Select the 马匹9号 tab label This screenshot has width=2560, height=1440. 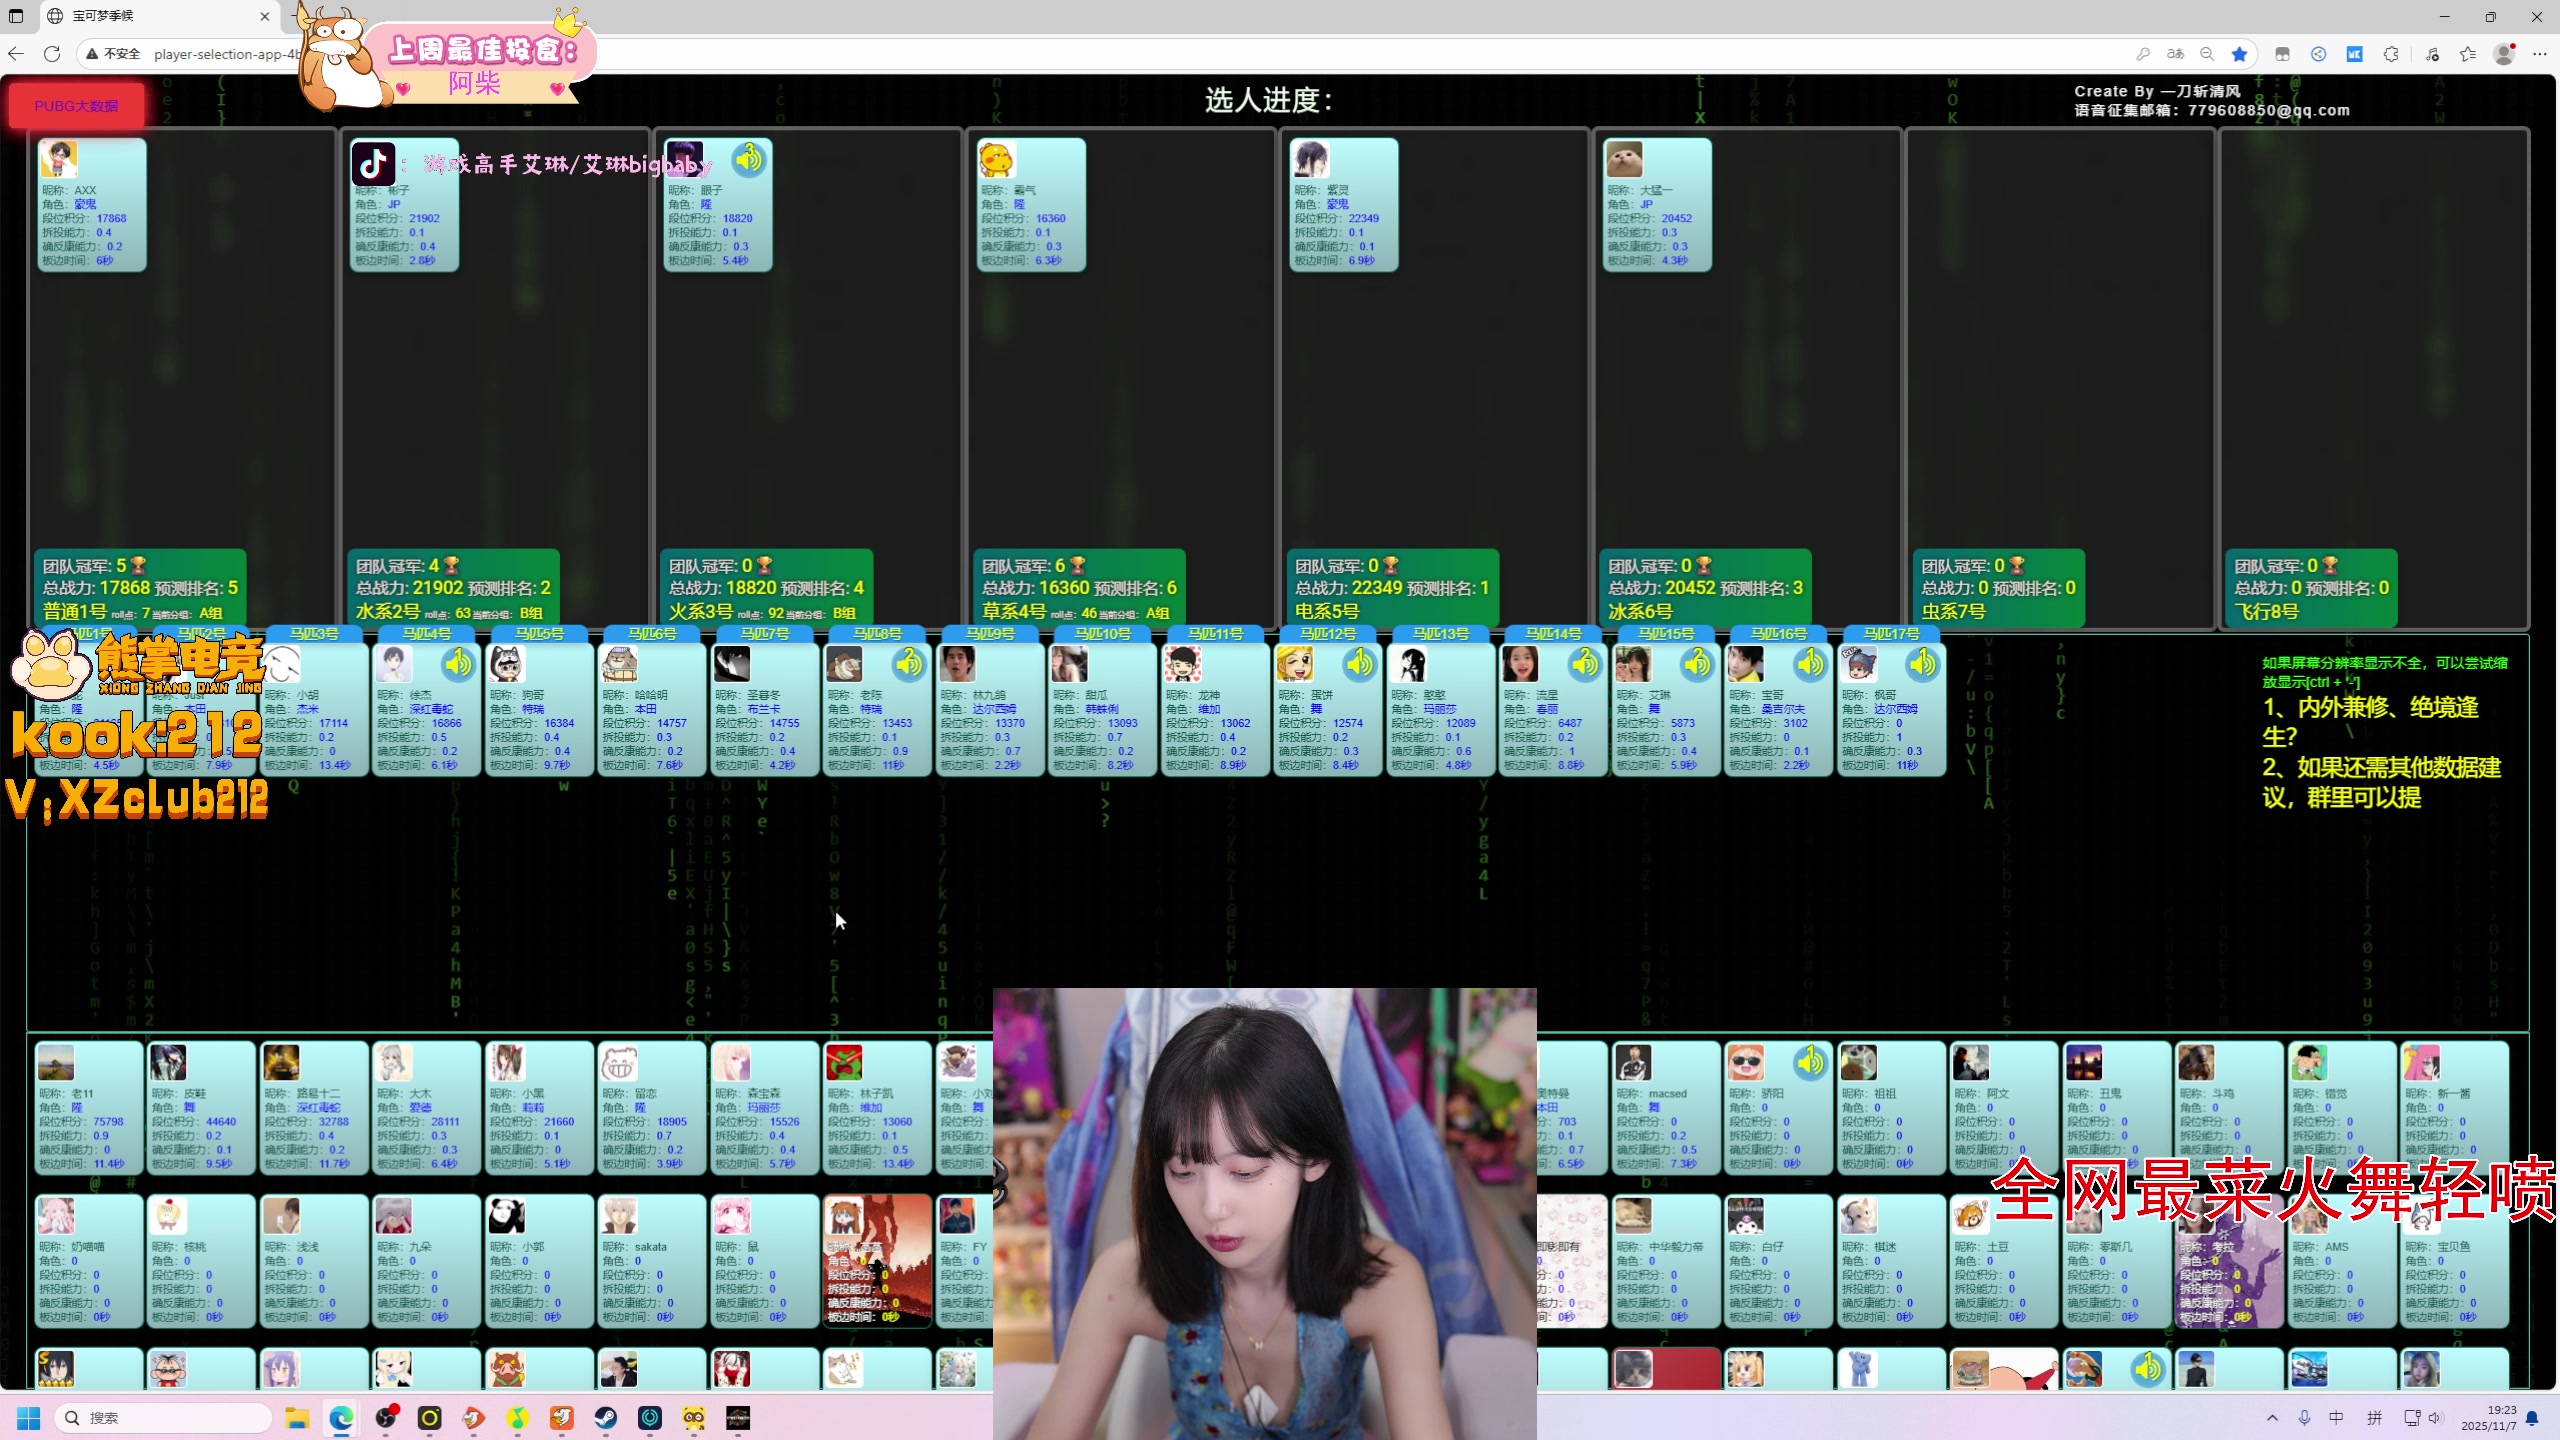tap(990, 634)
